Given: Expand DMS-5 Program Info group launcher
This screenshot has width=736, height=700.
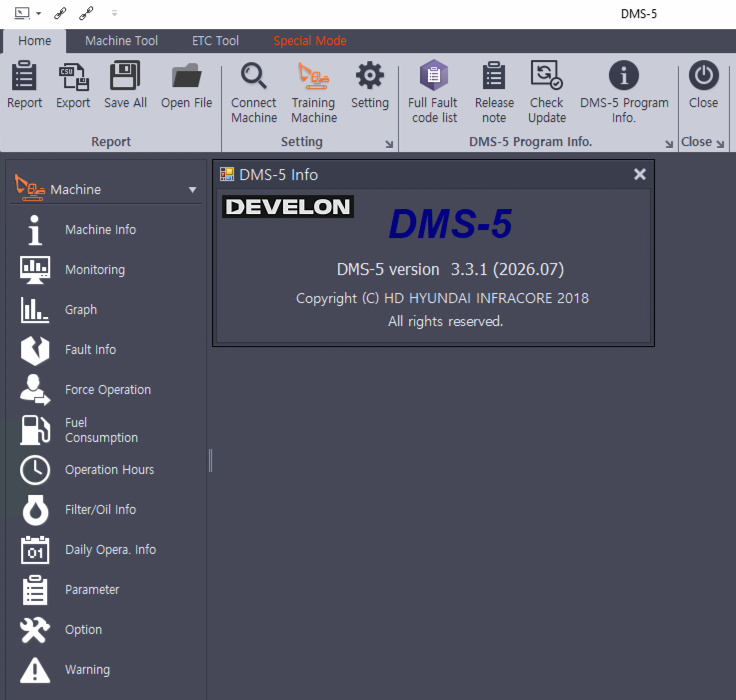Looking at the screenshot, I should coord(669,144).
